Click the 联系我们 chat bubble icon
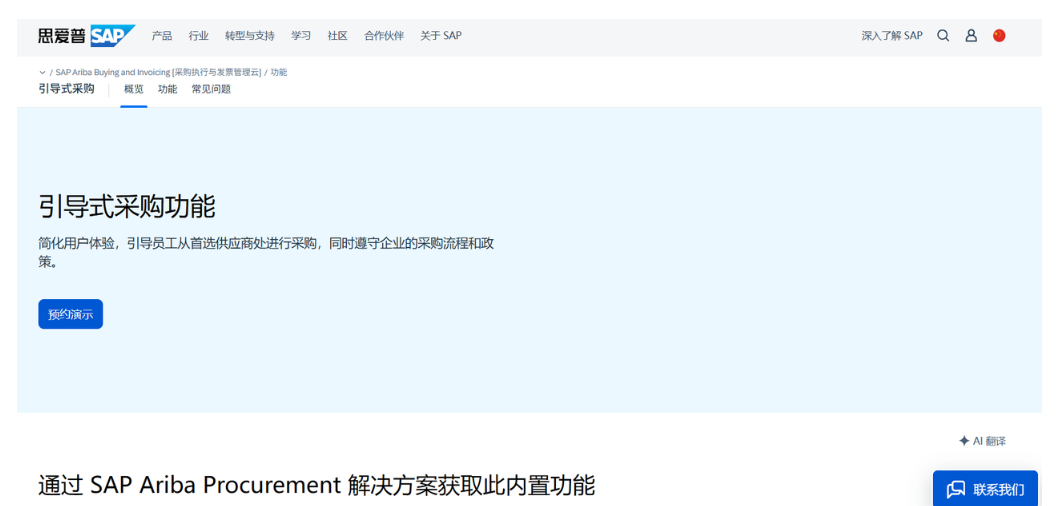The width and height of the screenshot is (1056, 506). click(956, 489)
